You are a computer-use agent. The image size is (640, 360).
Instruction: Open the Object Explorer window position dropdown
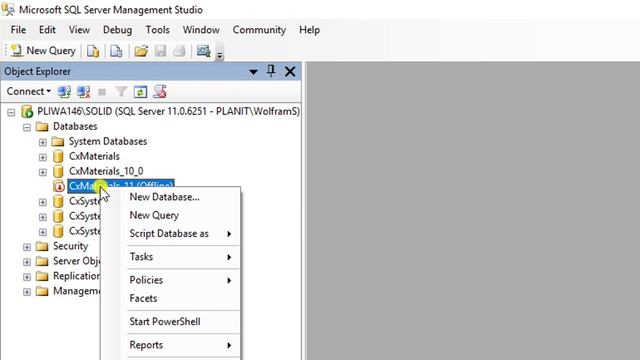pos(253,72)
